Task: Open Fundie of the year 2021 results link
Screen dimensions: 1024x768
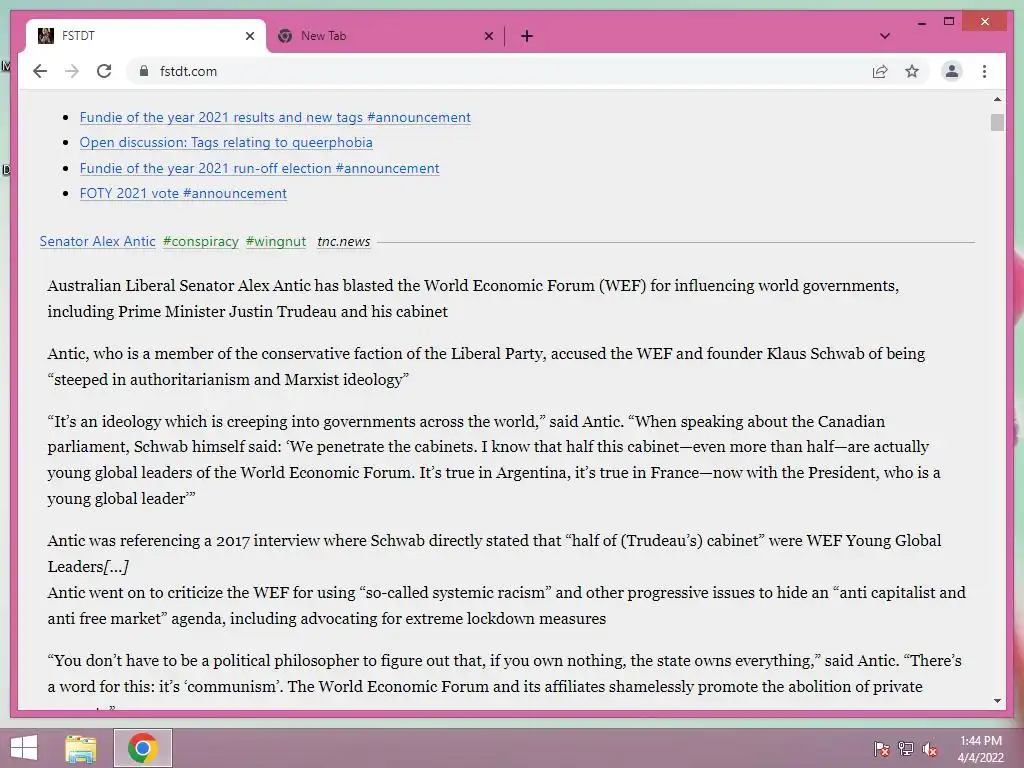Action: click(275, 118)
